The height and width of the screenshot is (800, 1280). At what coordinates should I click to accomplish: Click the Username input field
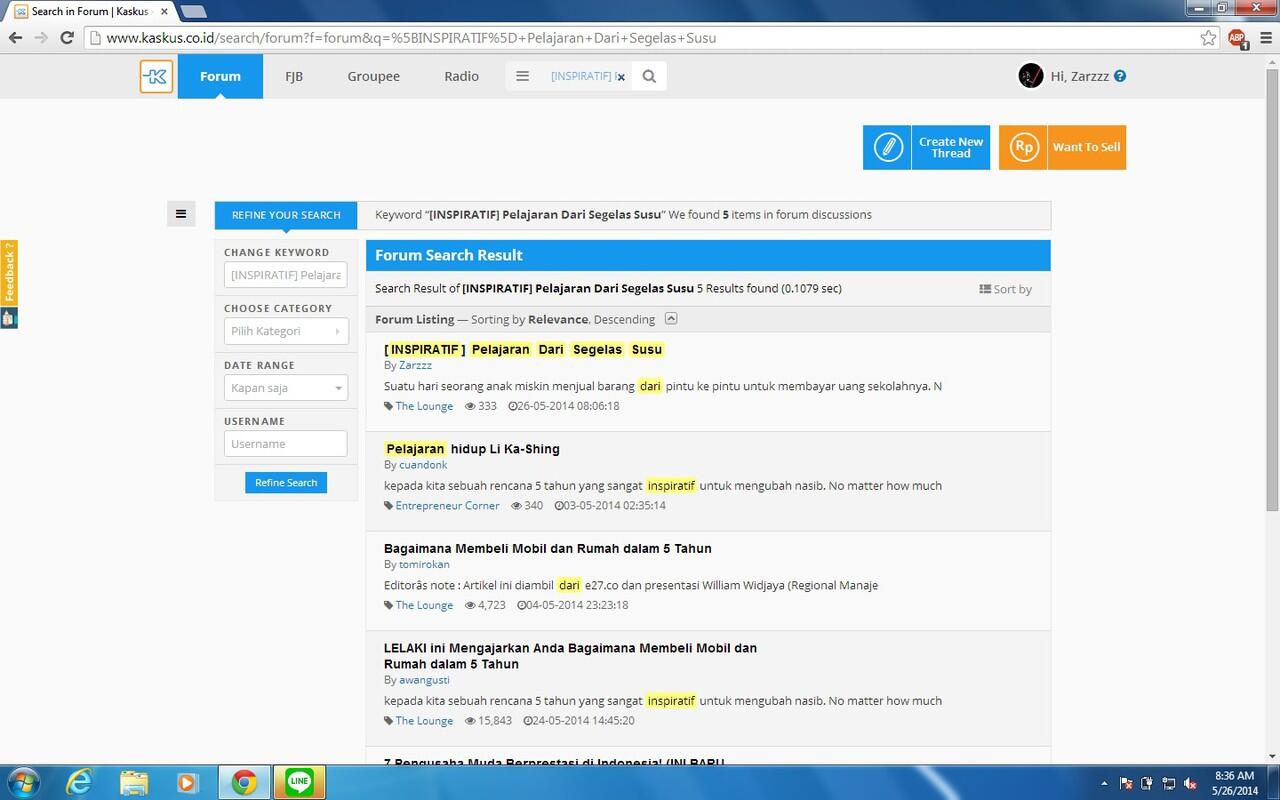tap(286, 444)
